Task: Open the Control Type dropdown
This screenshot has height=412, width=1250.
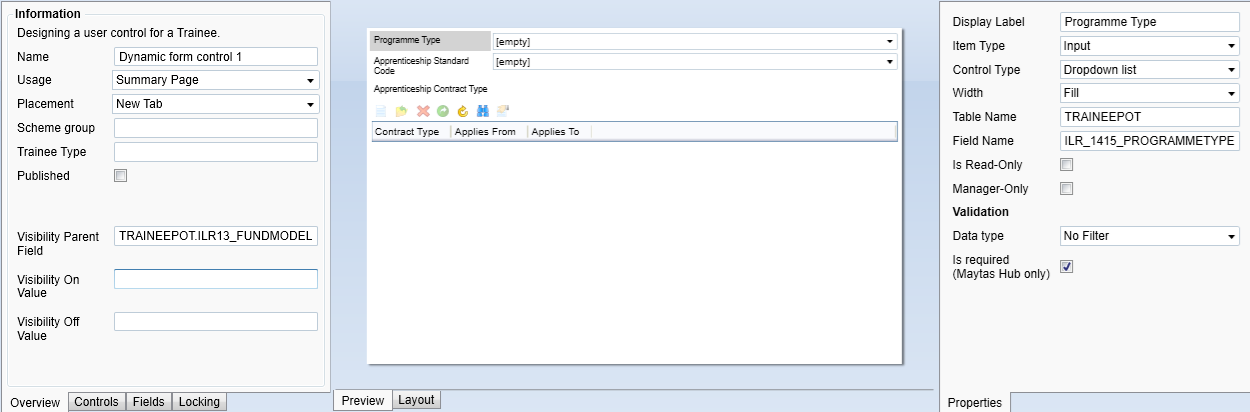Action: (1150, 70)
